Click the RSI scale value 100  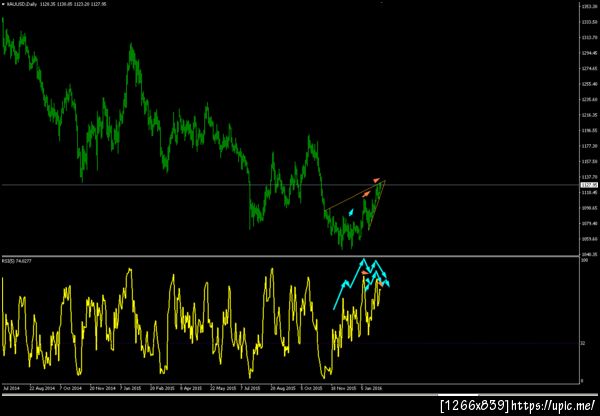pos(584,261)
